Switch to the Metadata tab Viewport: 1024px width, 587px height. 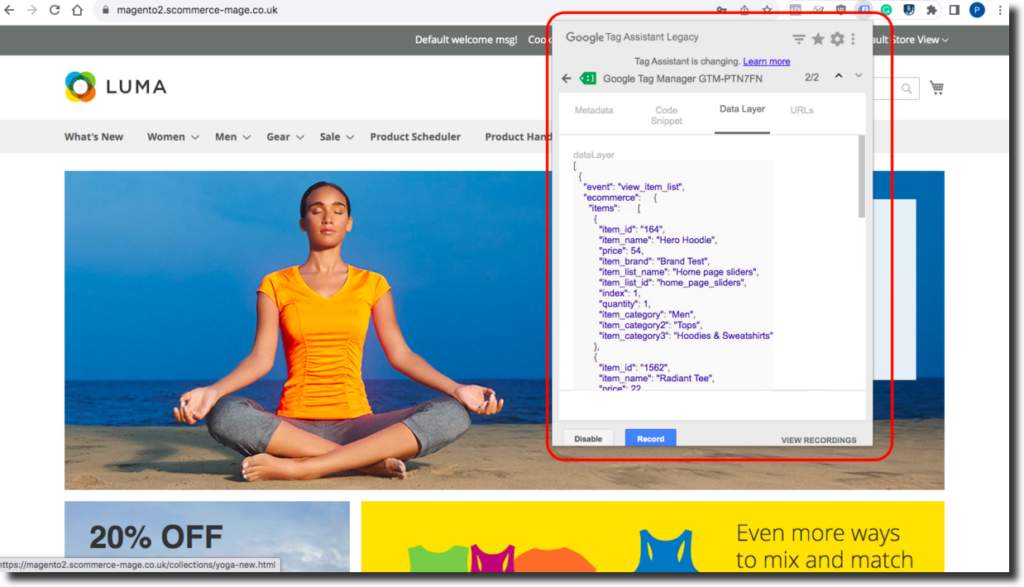(593, 110)
